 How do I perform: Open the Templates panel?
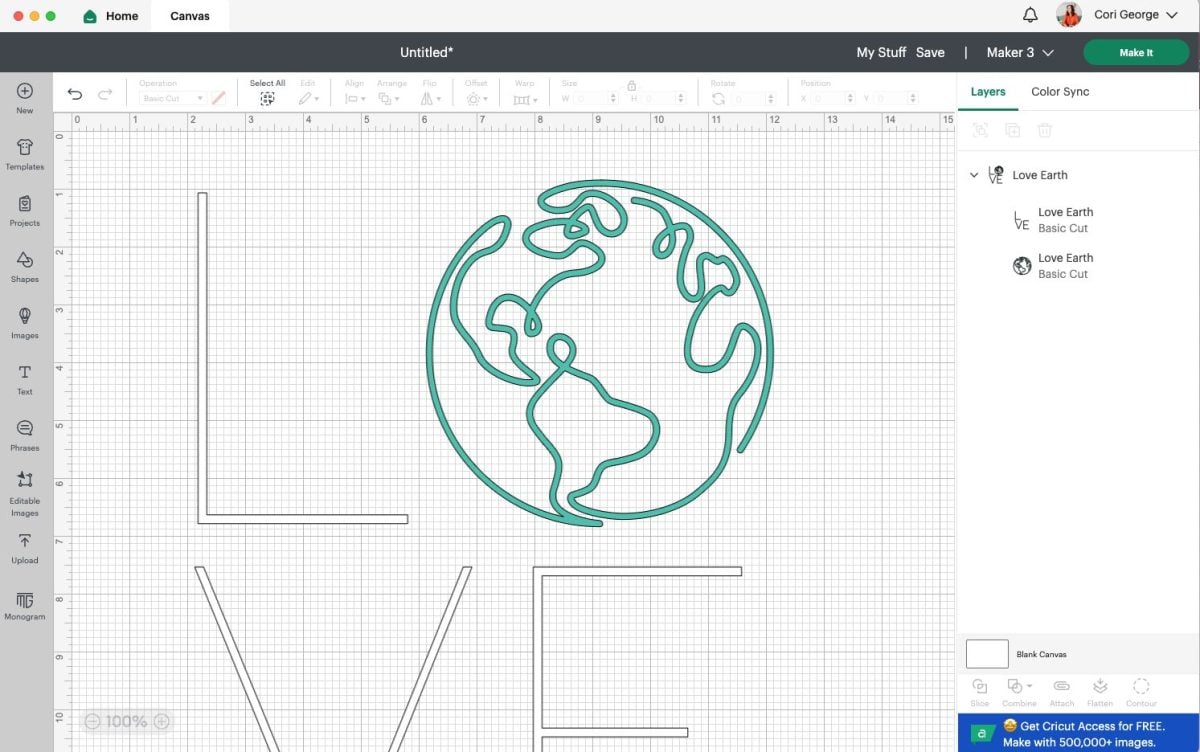(25, 154)
